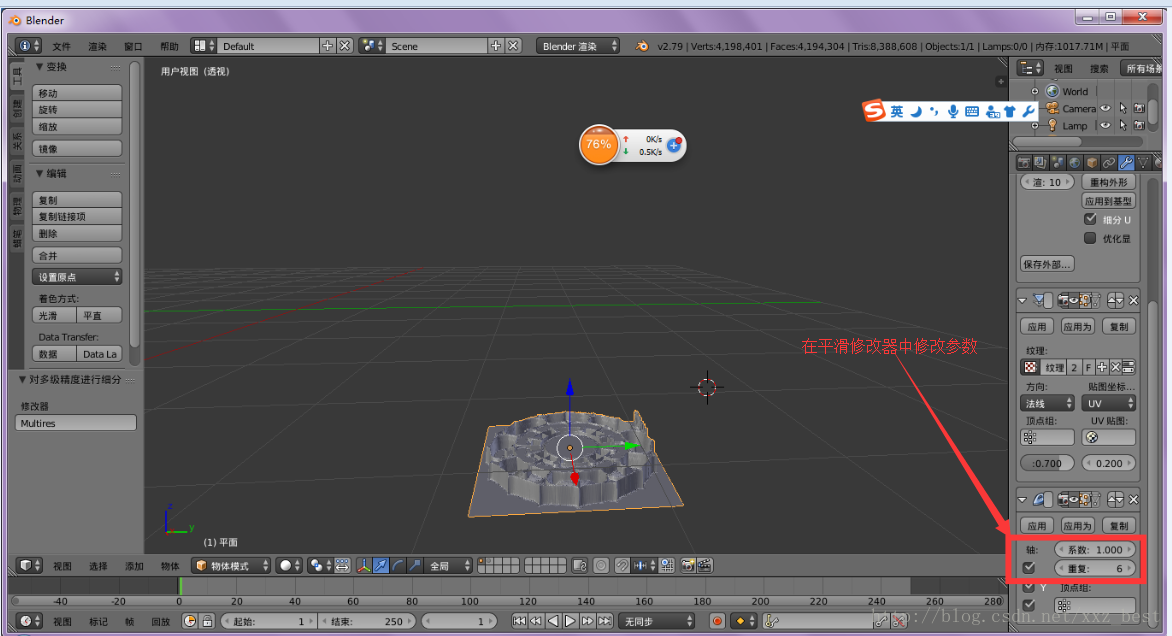Enable the 优化显 checkbox

pyautogui.click(x=1090, y=238)
